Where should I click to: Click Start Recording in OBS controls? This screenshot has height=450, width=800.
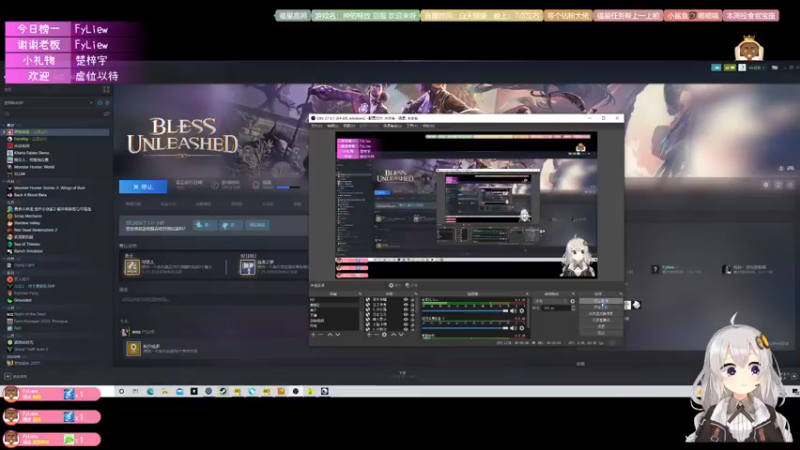tap(601, 307)
